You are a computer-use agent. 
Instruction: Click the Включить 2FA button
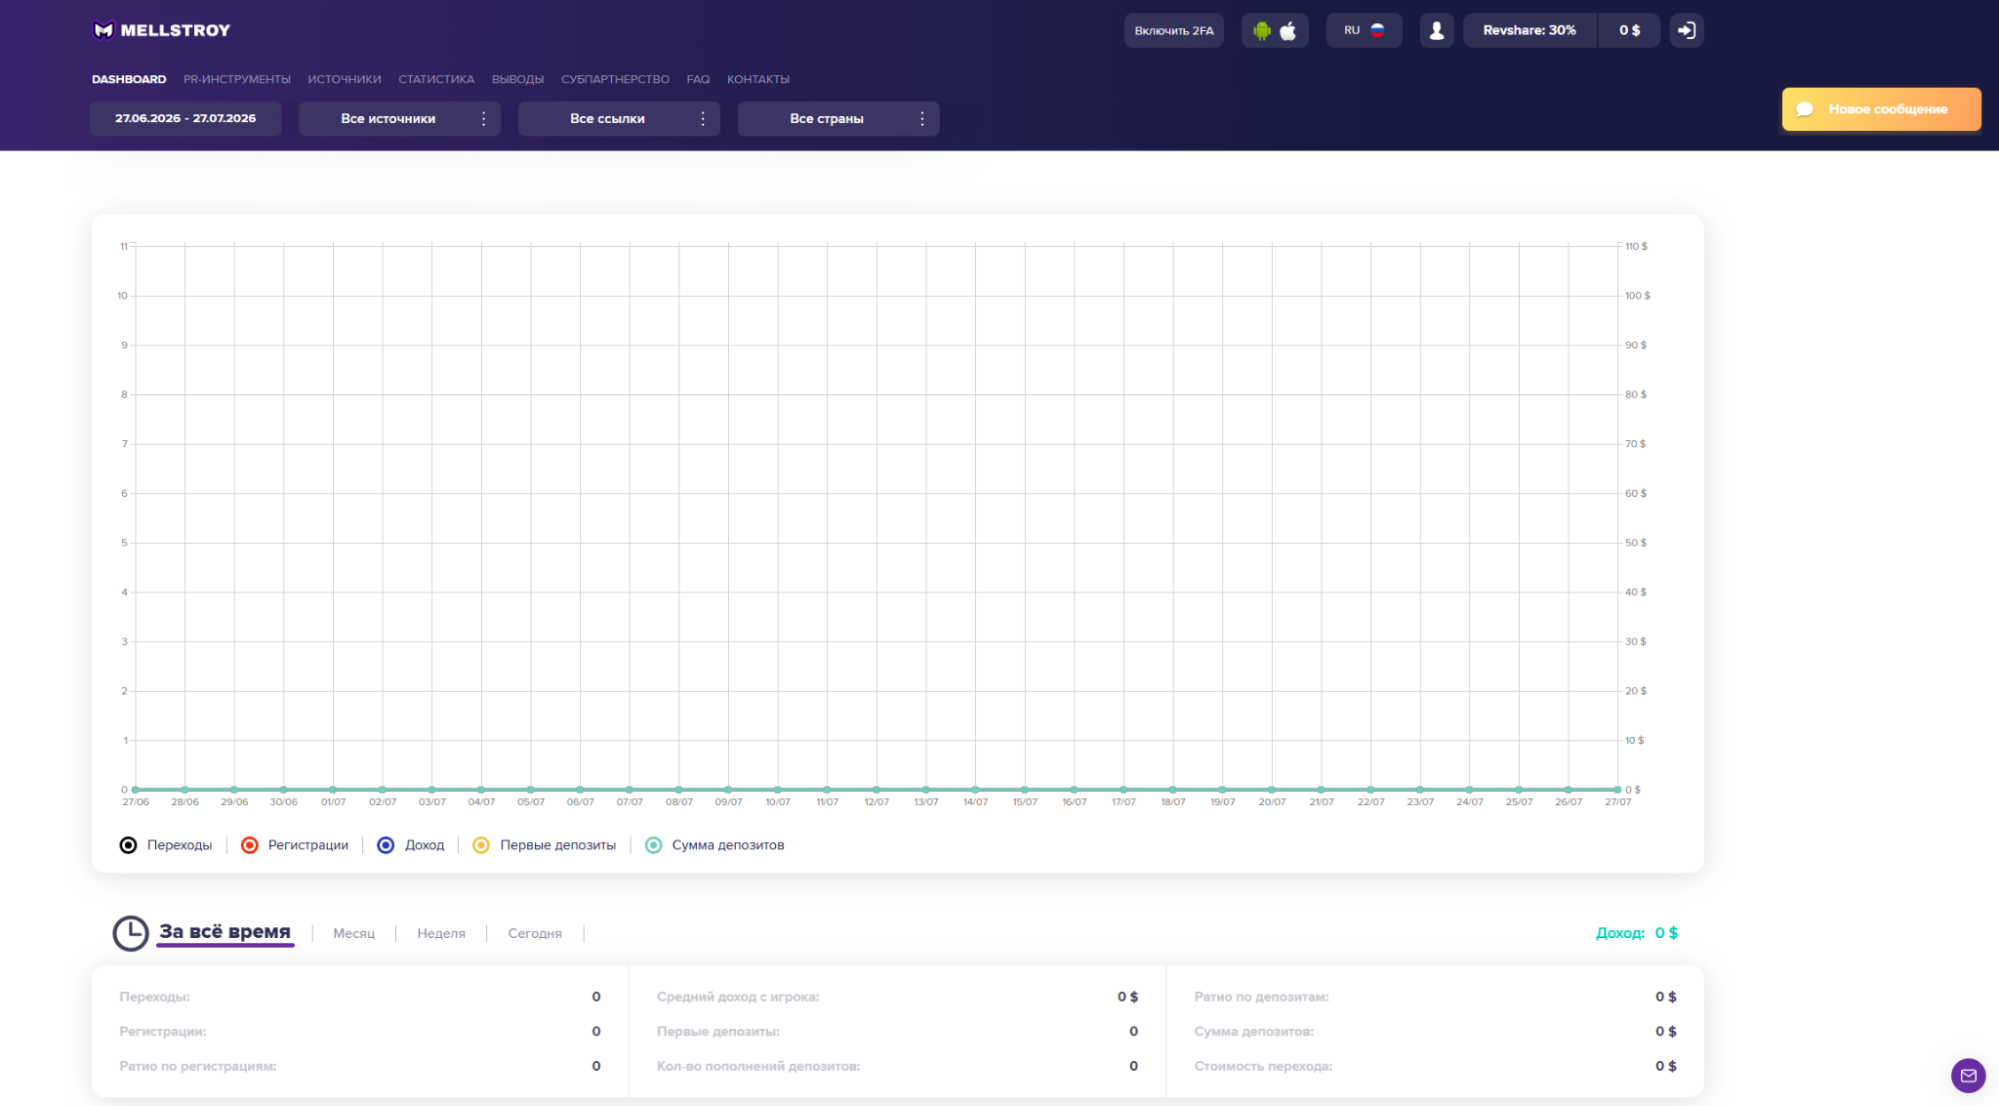(x=1174, y=31)
